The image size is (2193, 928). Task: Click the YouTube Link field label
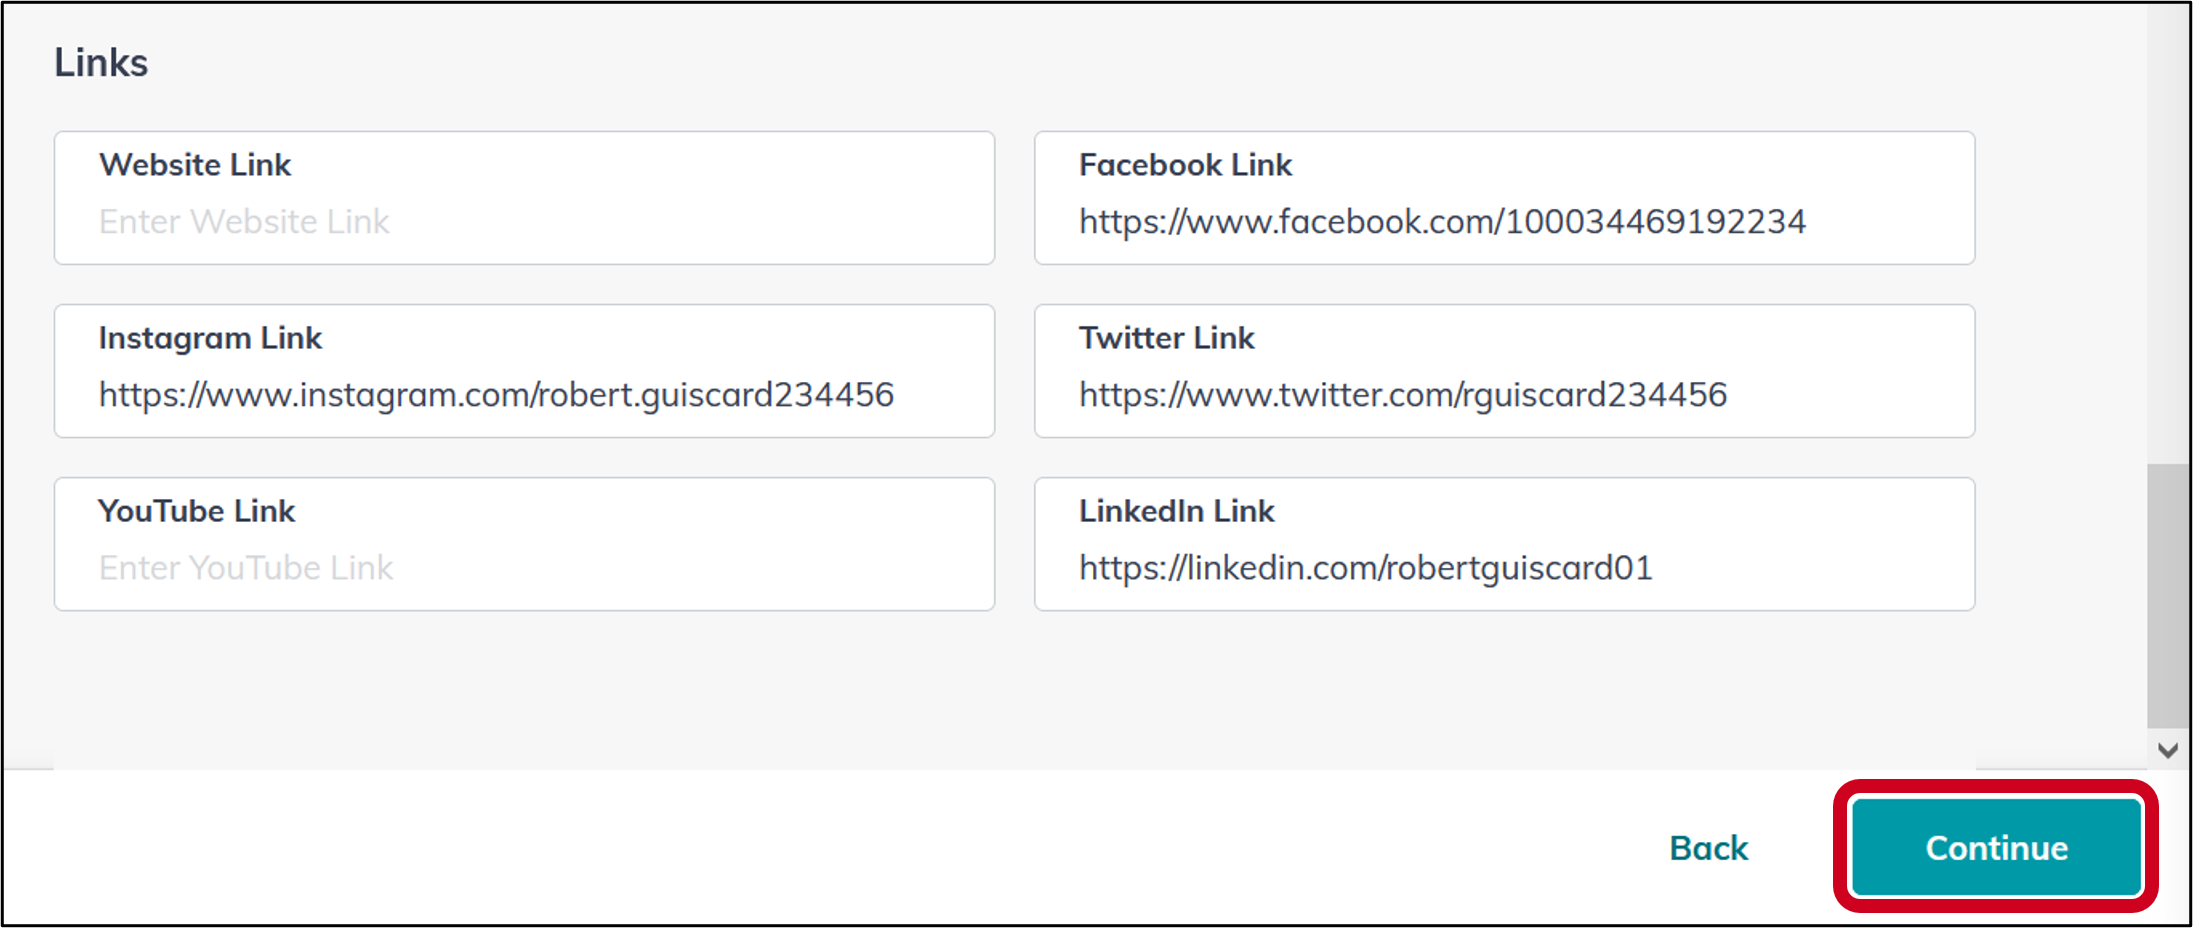196,510
